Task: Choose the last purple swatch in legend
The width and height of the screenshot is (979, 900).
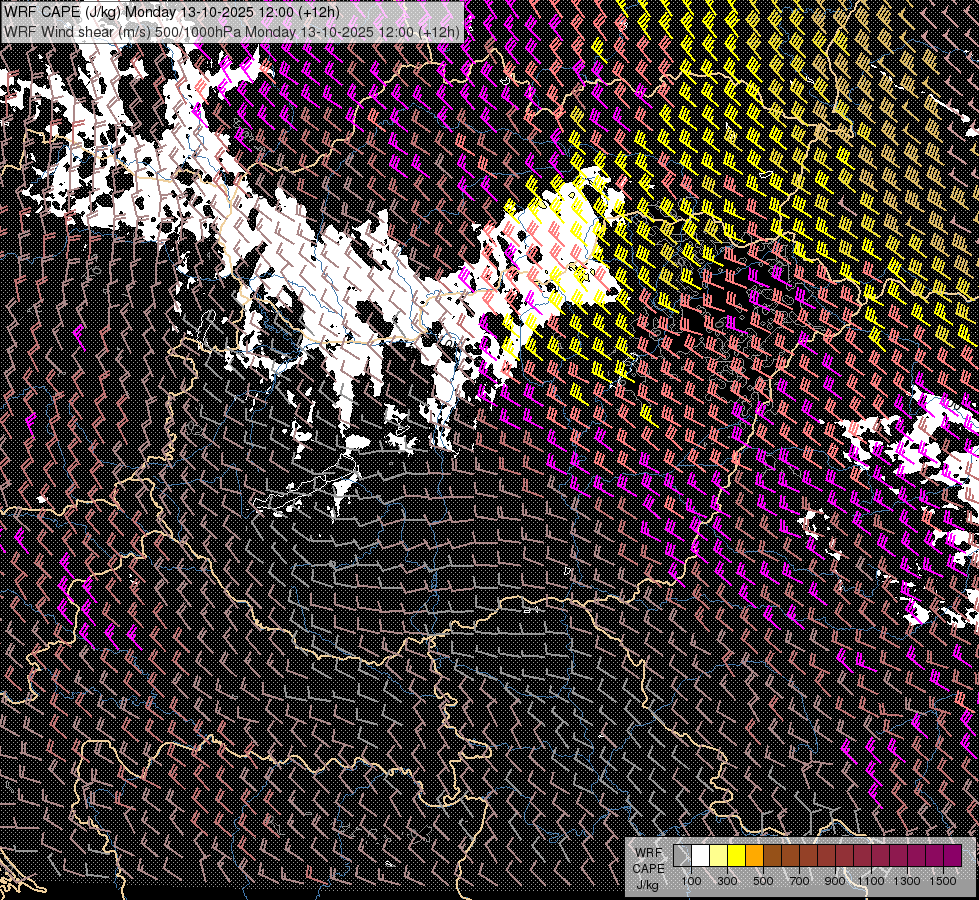Action: (952, 855)
